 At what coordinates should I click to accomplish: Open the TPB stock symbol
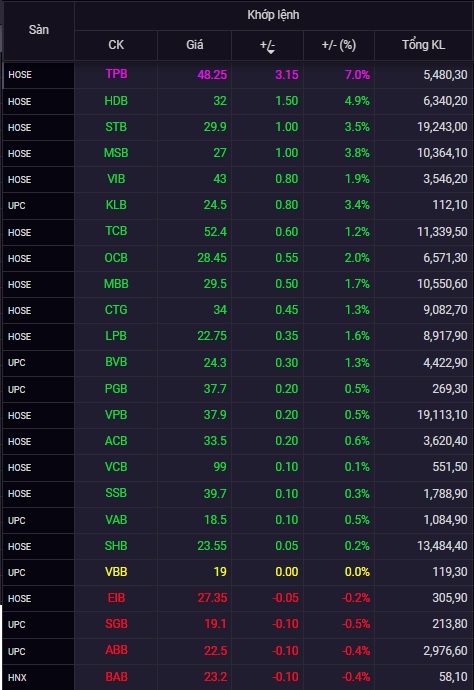click(x=116, y=74)
